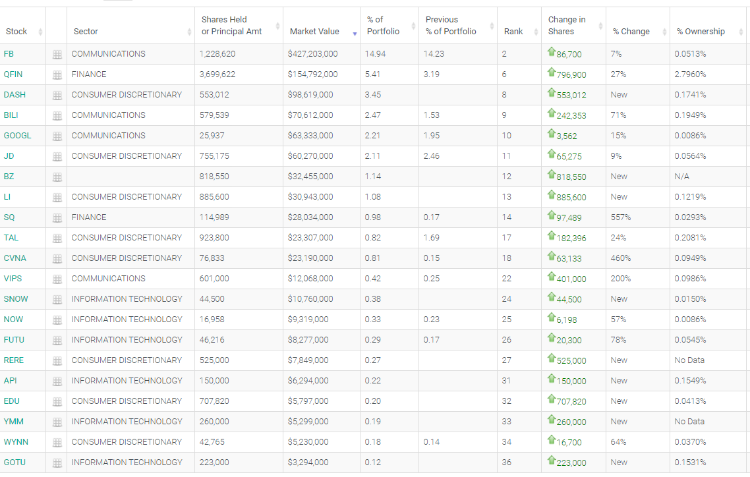750x477 pixels.
Task: Sort by Rank column header
Action: coord(519,25)
